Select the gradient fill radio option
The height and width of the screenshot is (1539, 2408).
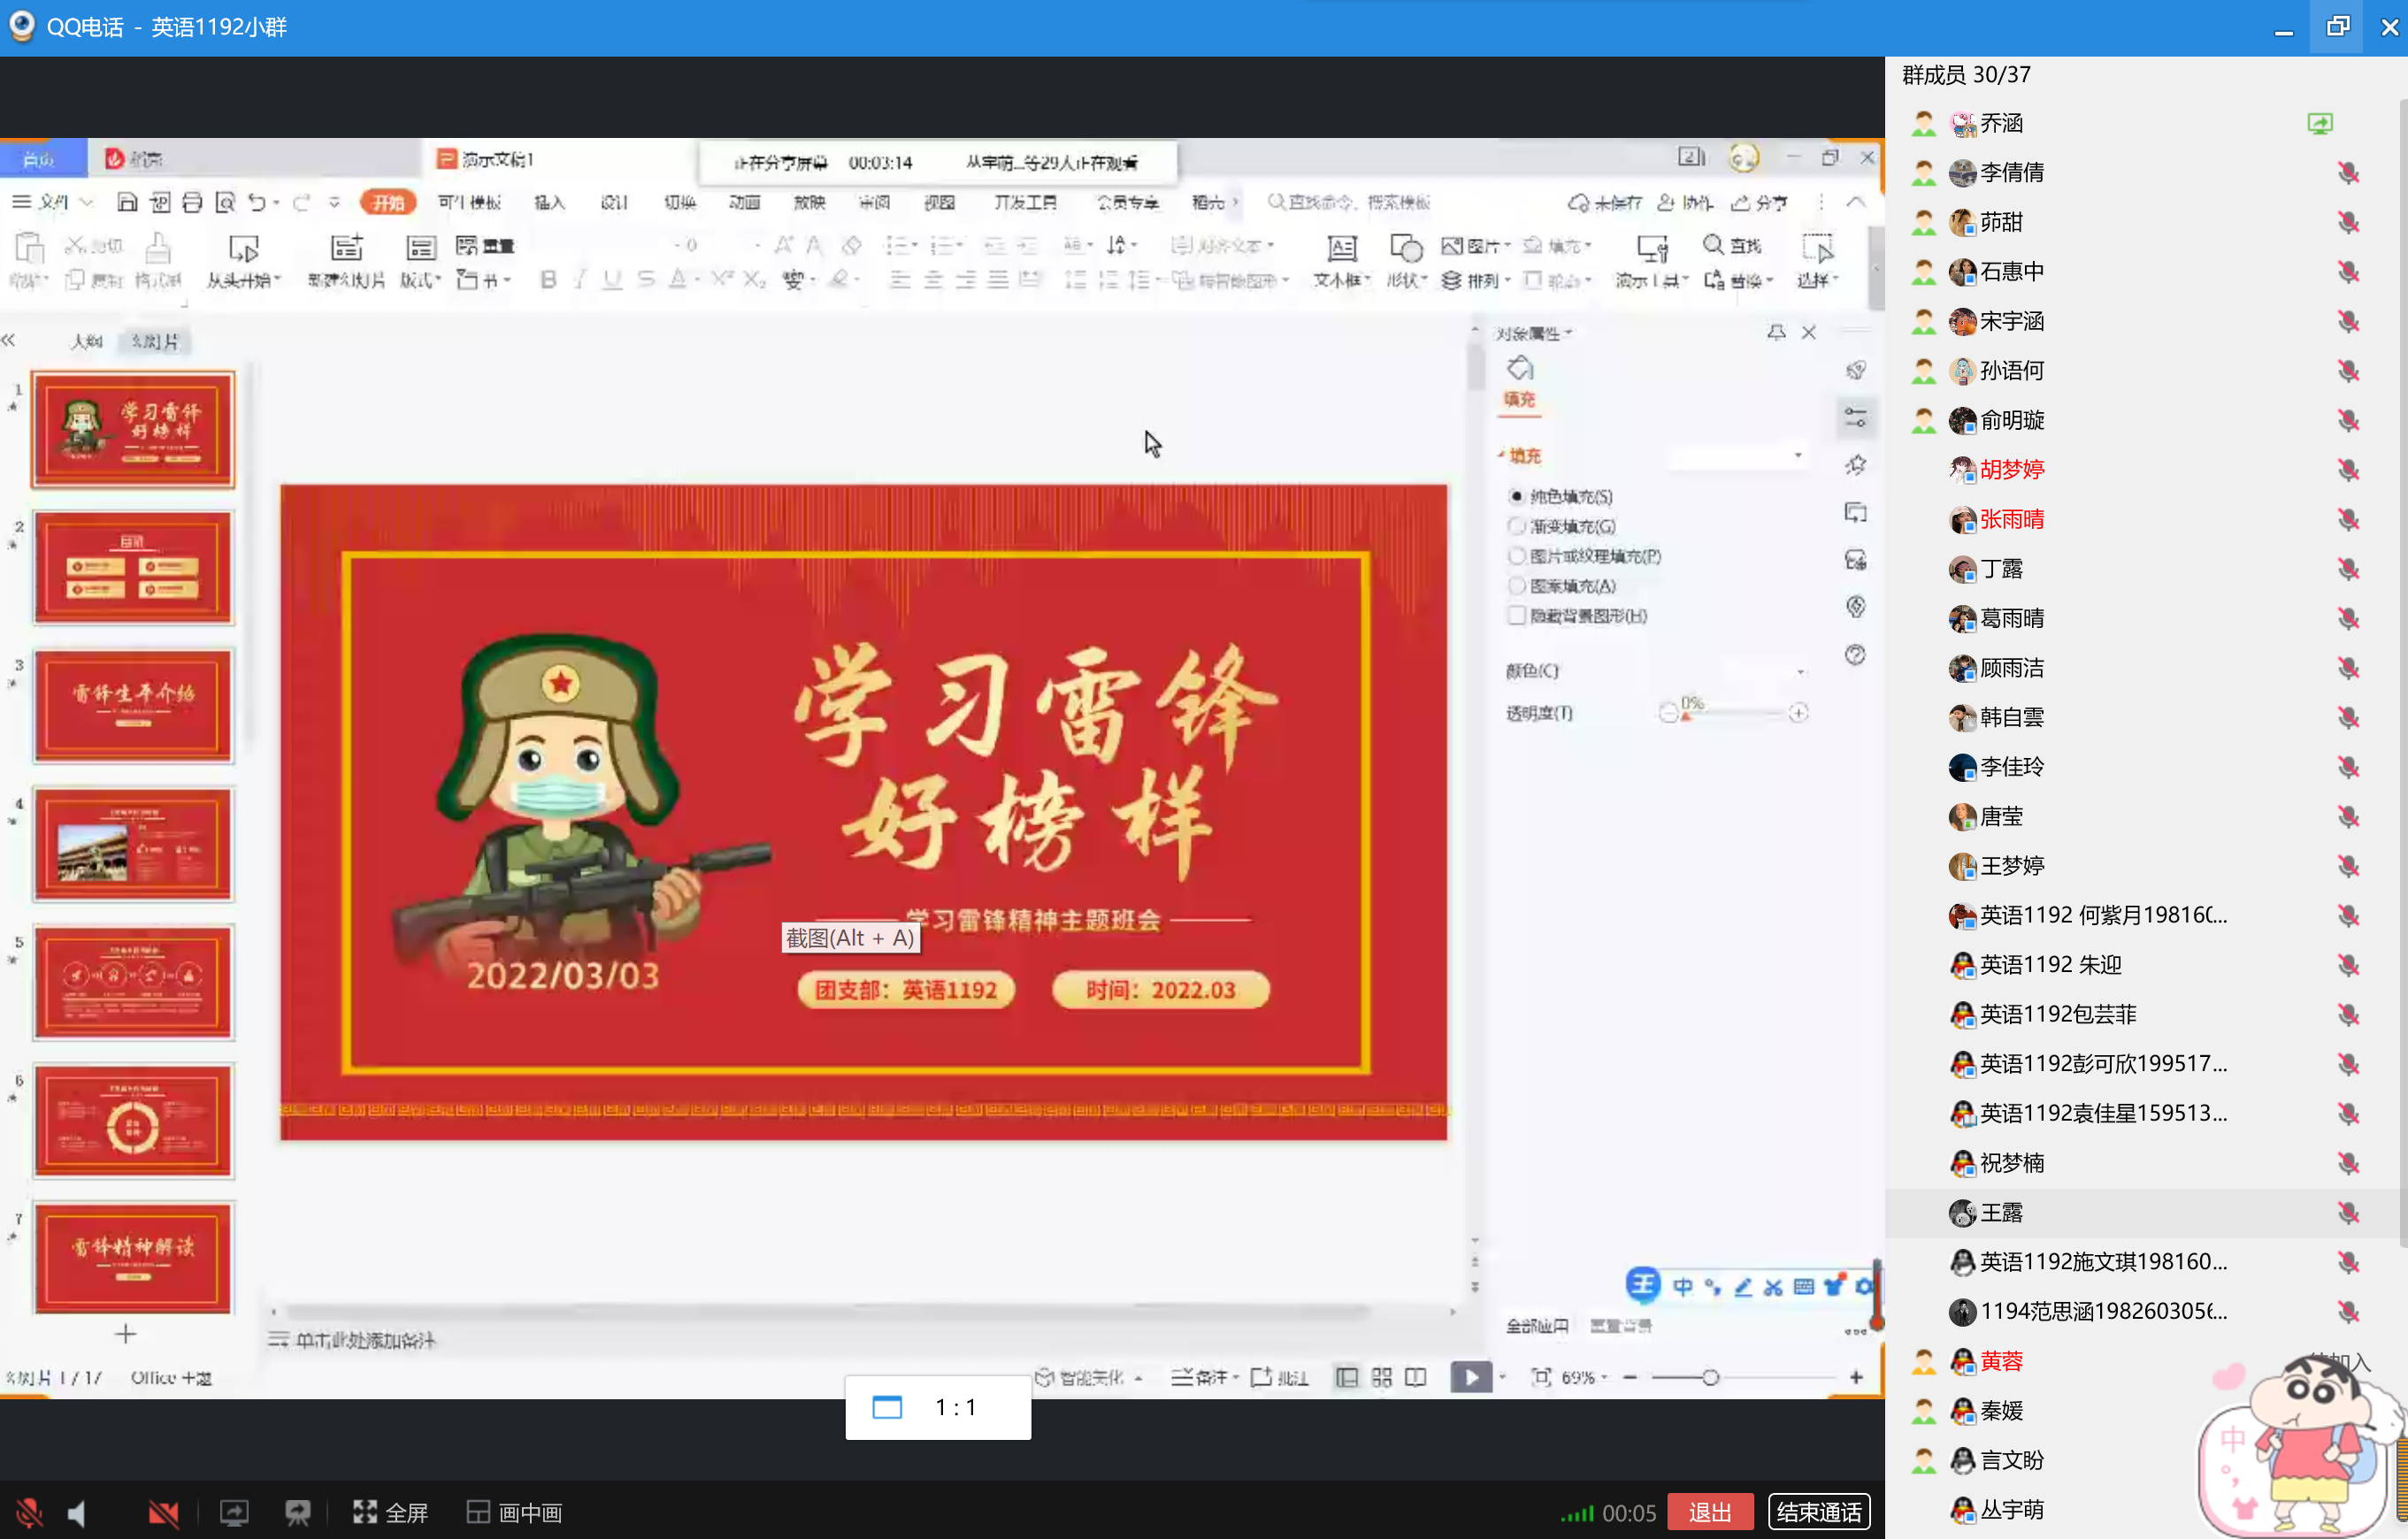(1517, 526)
